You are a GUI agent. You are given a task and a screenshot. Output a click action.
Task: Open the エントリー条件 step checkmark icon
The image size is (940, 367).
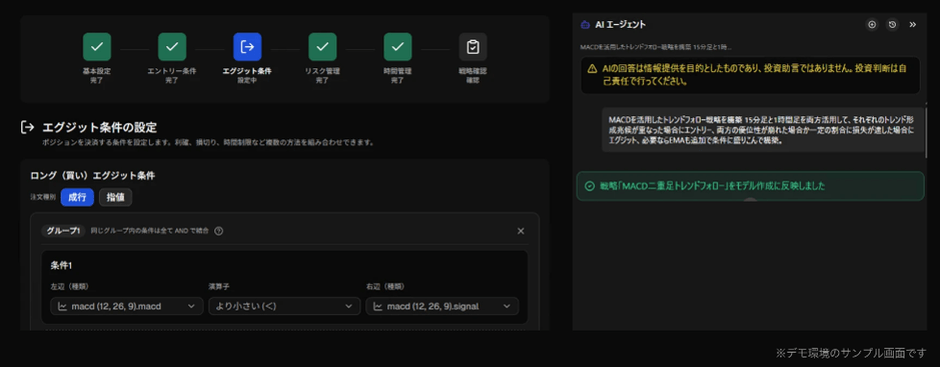[172, 47]
